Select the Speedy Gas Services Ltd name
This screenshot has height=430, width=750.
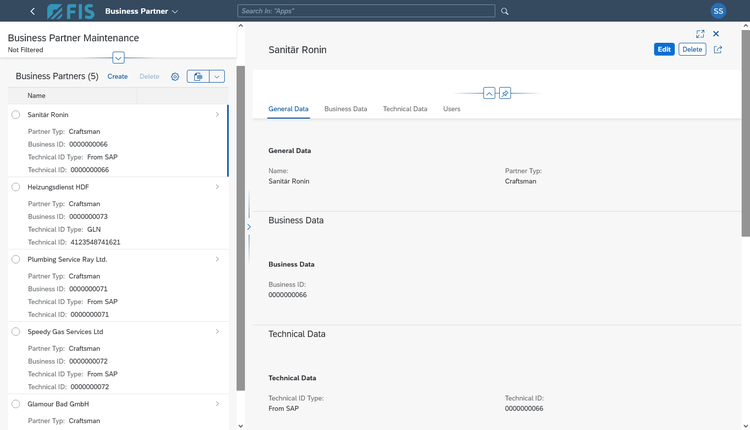click(x=66, y=331)
